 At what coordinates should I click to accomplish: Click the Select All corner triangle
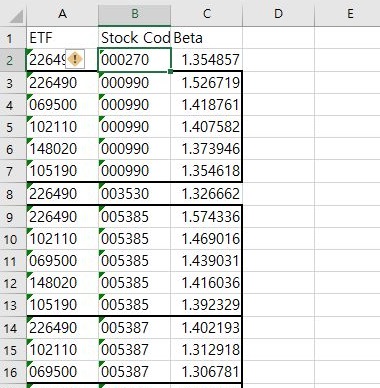[16, 17]
